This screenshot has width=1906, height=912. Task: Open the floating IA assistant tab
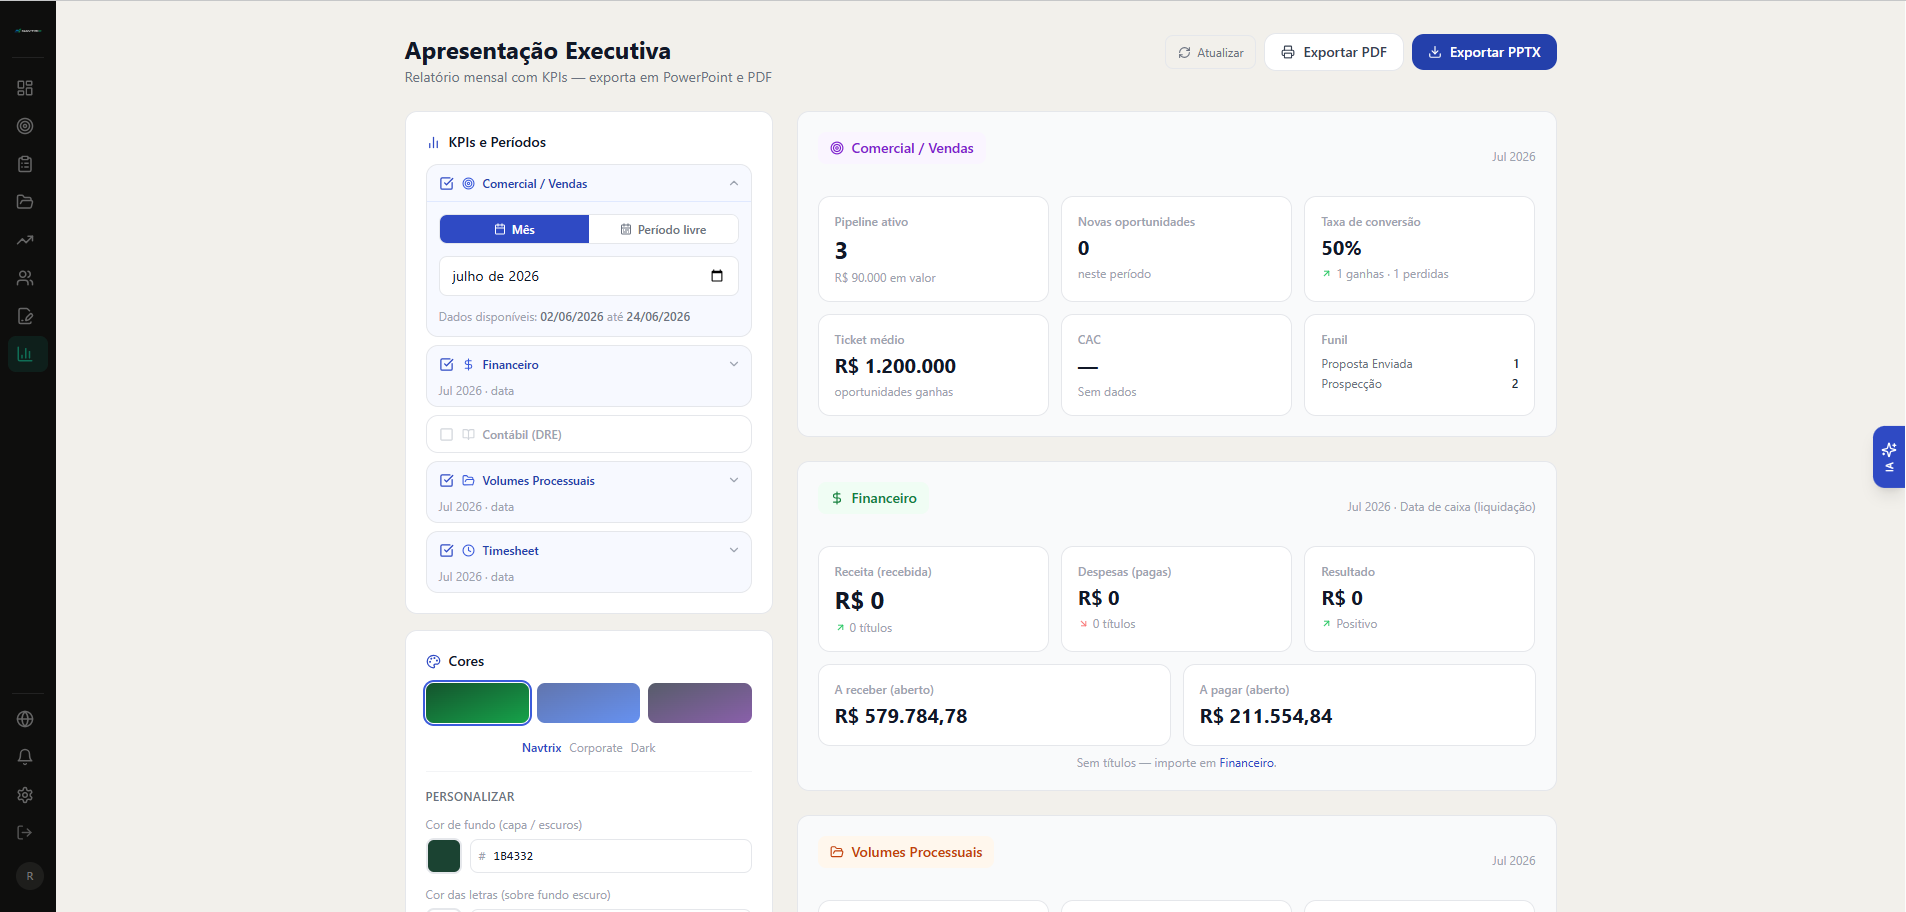1889,457
